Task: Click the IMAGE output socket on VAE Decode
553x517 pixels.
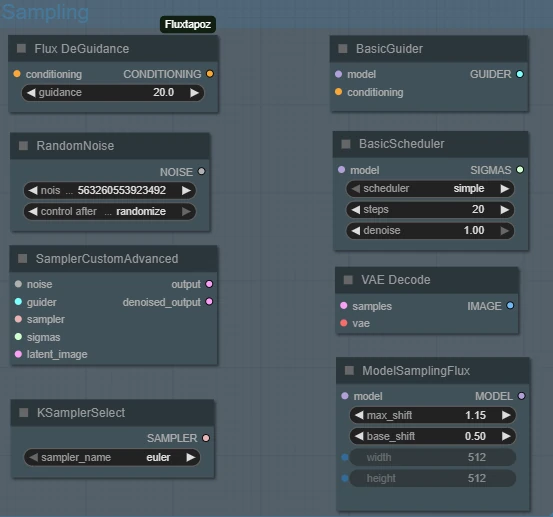Action: pos(510,305)
